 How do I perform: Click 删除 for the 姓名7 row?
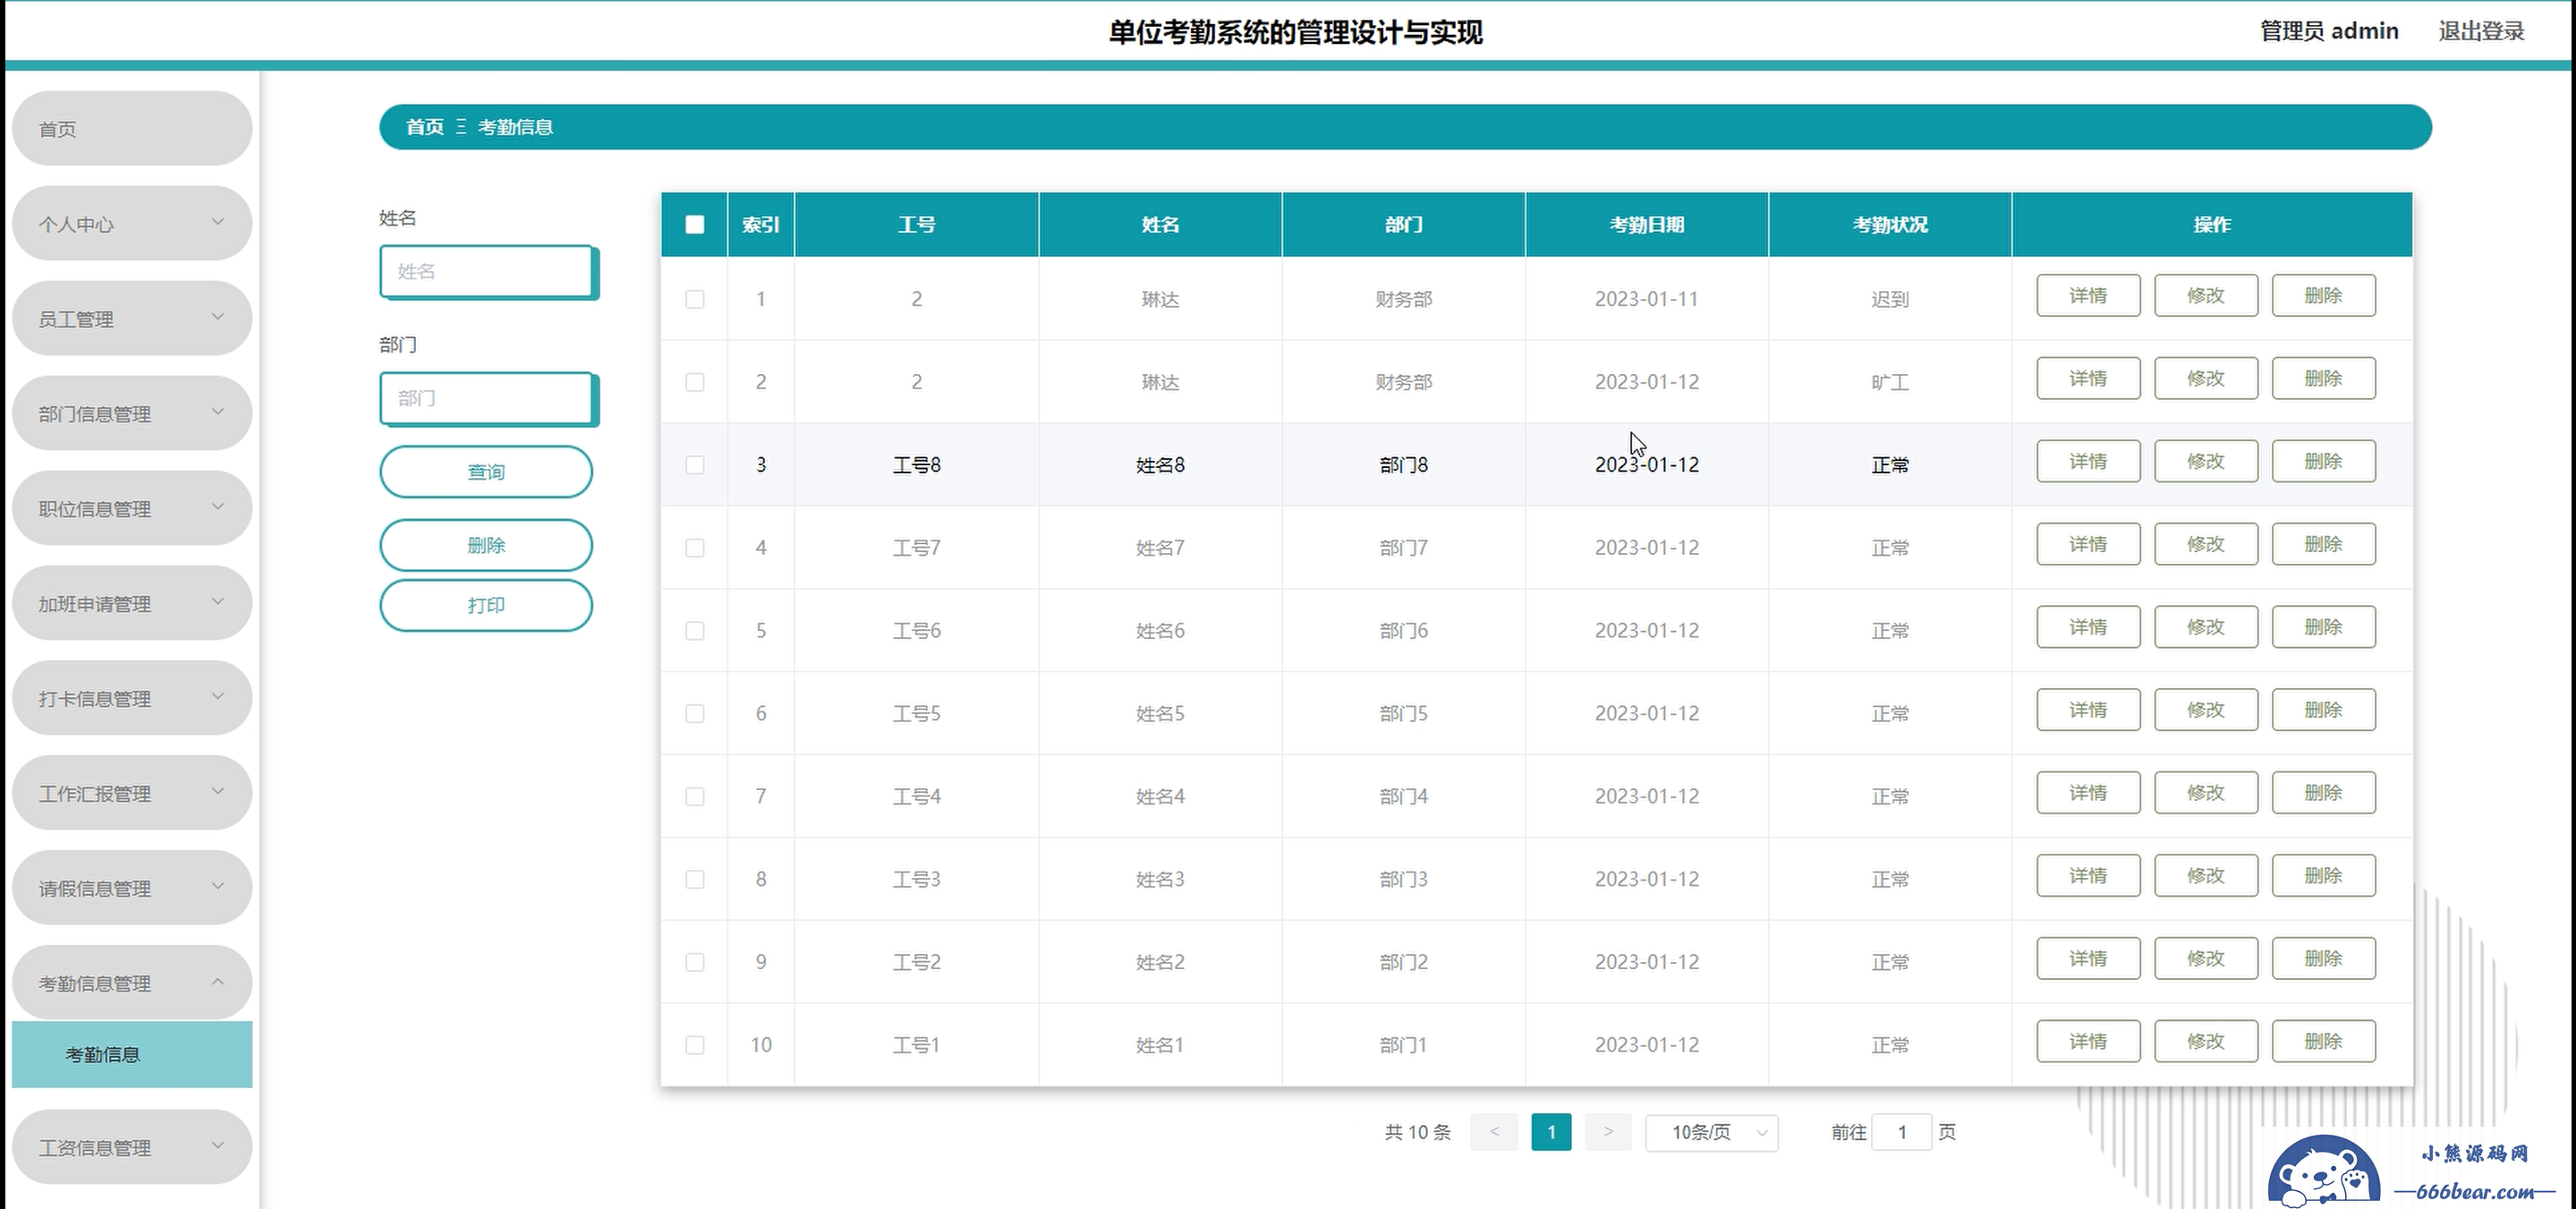tap(2323, 545)
